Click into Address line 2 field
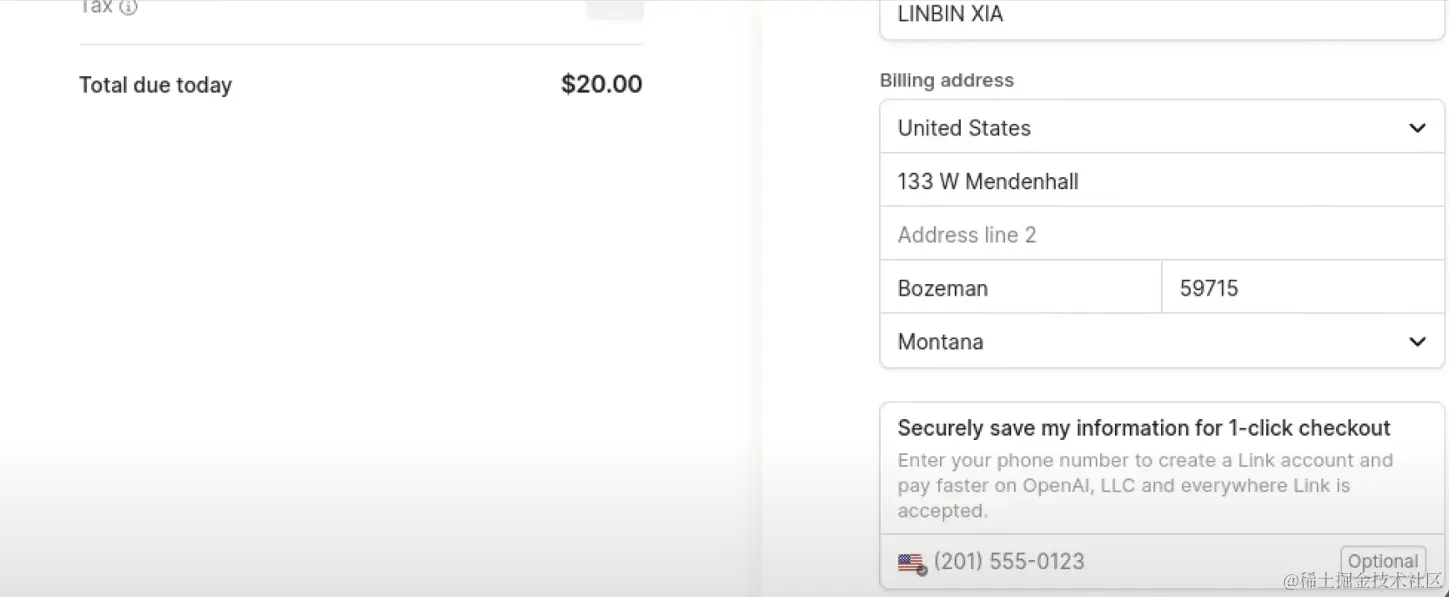 click(1160, 235)
